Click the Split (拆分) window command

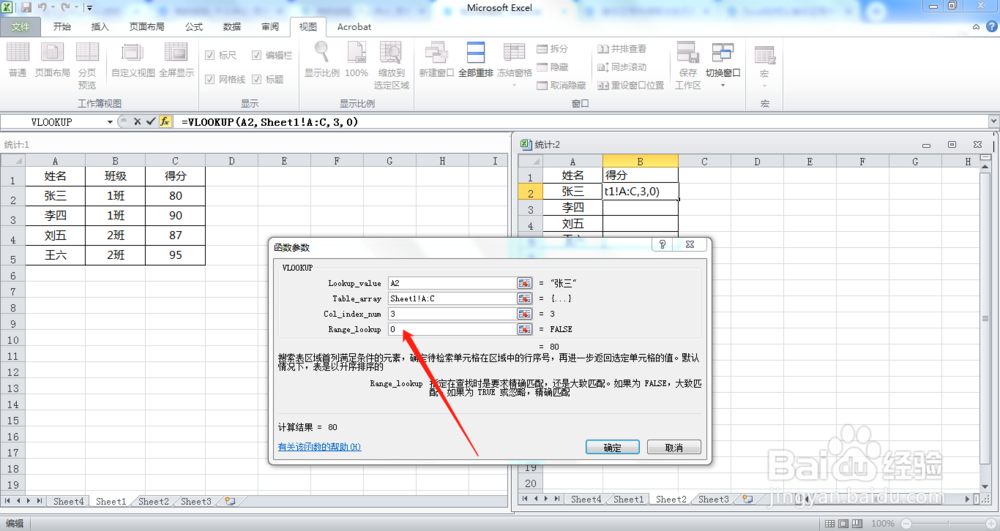coord(552,48)
